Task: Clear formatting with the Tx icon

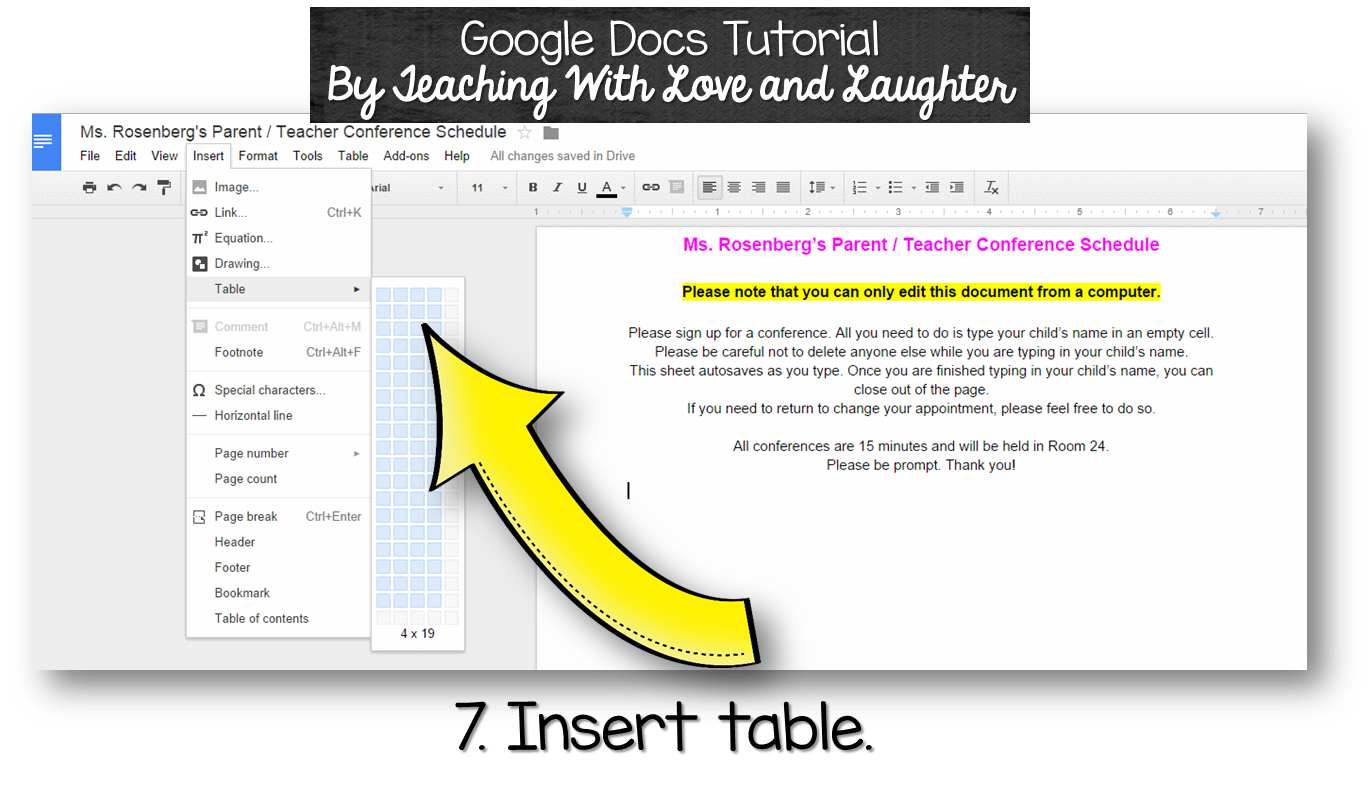Action: tap(992, 187)
